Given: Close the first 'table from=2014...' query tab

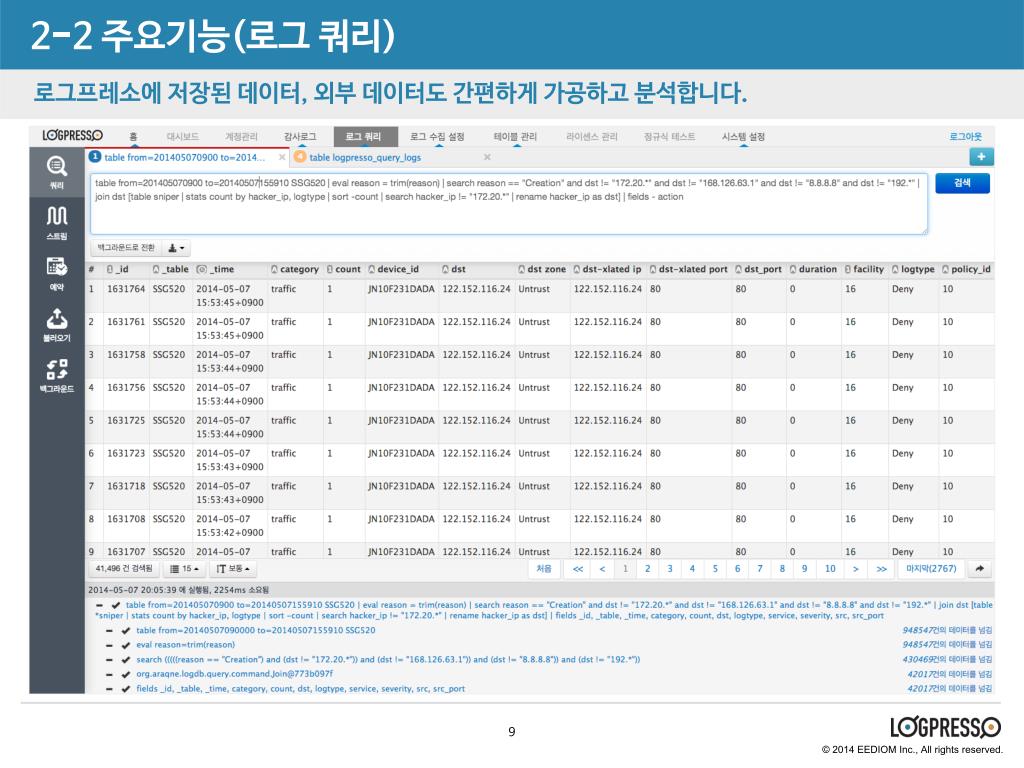Looking at the screenshot, I should click(x=282, y=157).
